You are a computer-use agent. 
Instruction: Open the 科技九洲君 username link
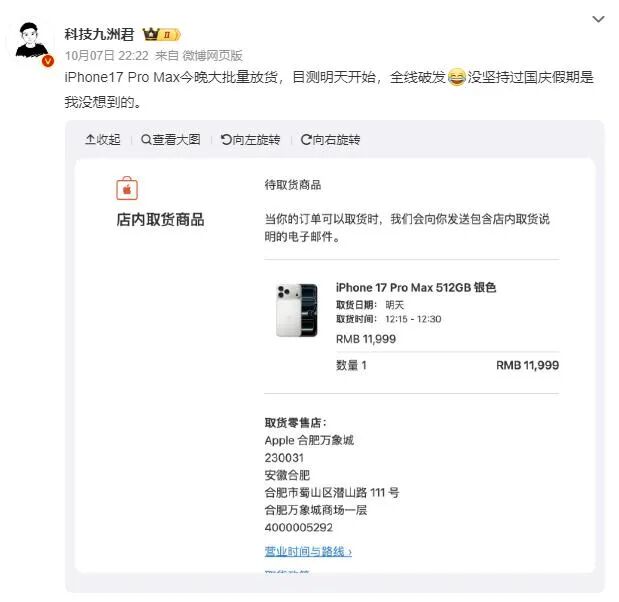[x=99, y=34]
